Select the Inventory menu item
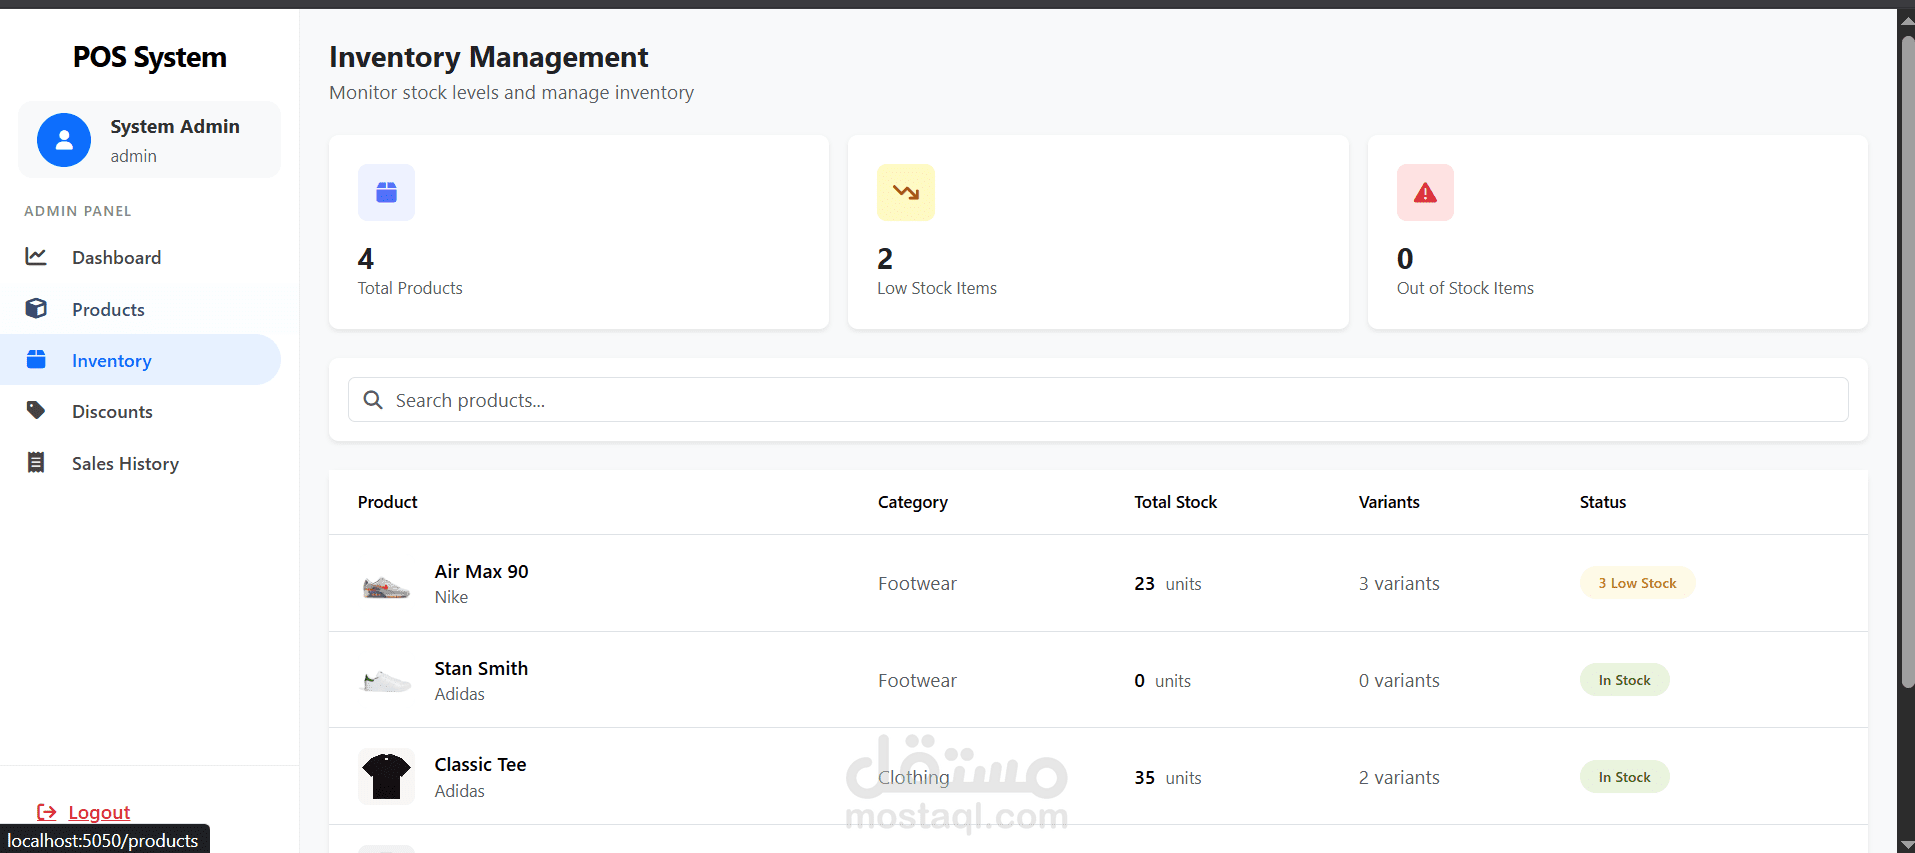Screen dimensions: 1915x853 [x=140, y=360]
